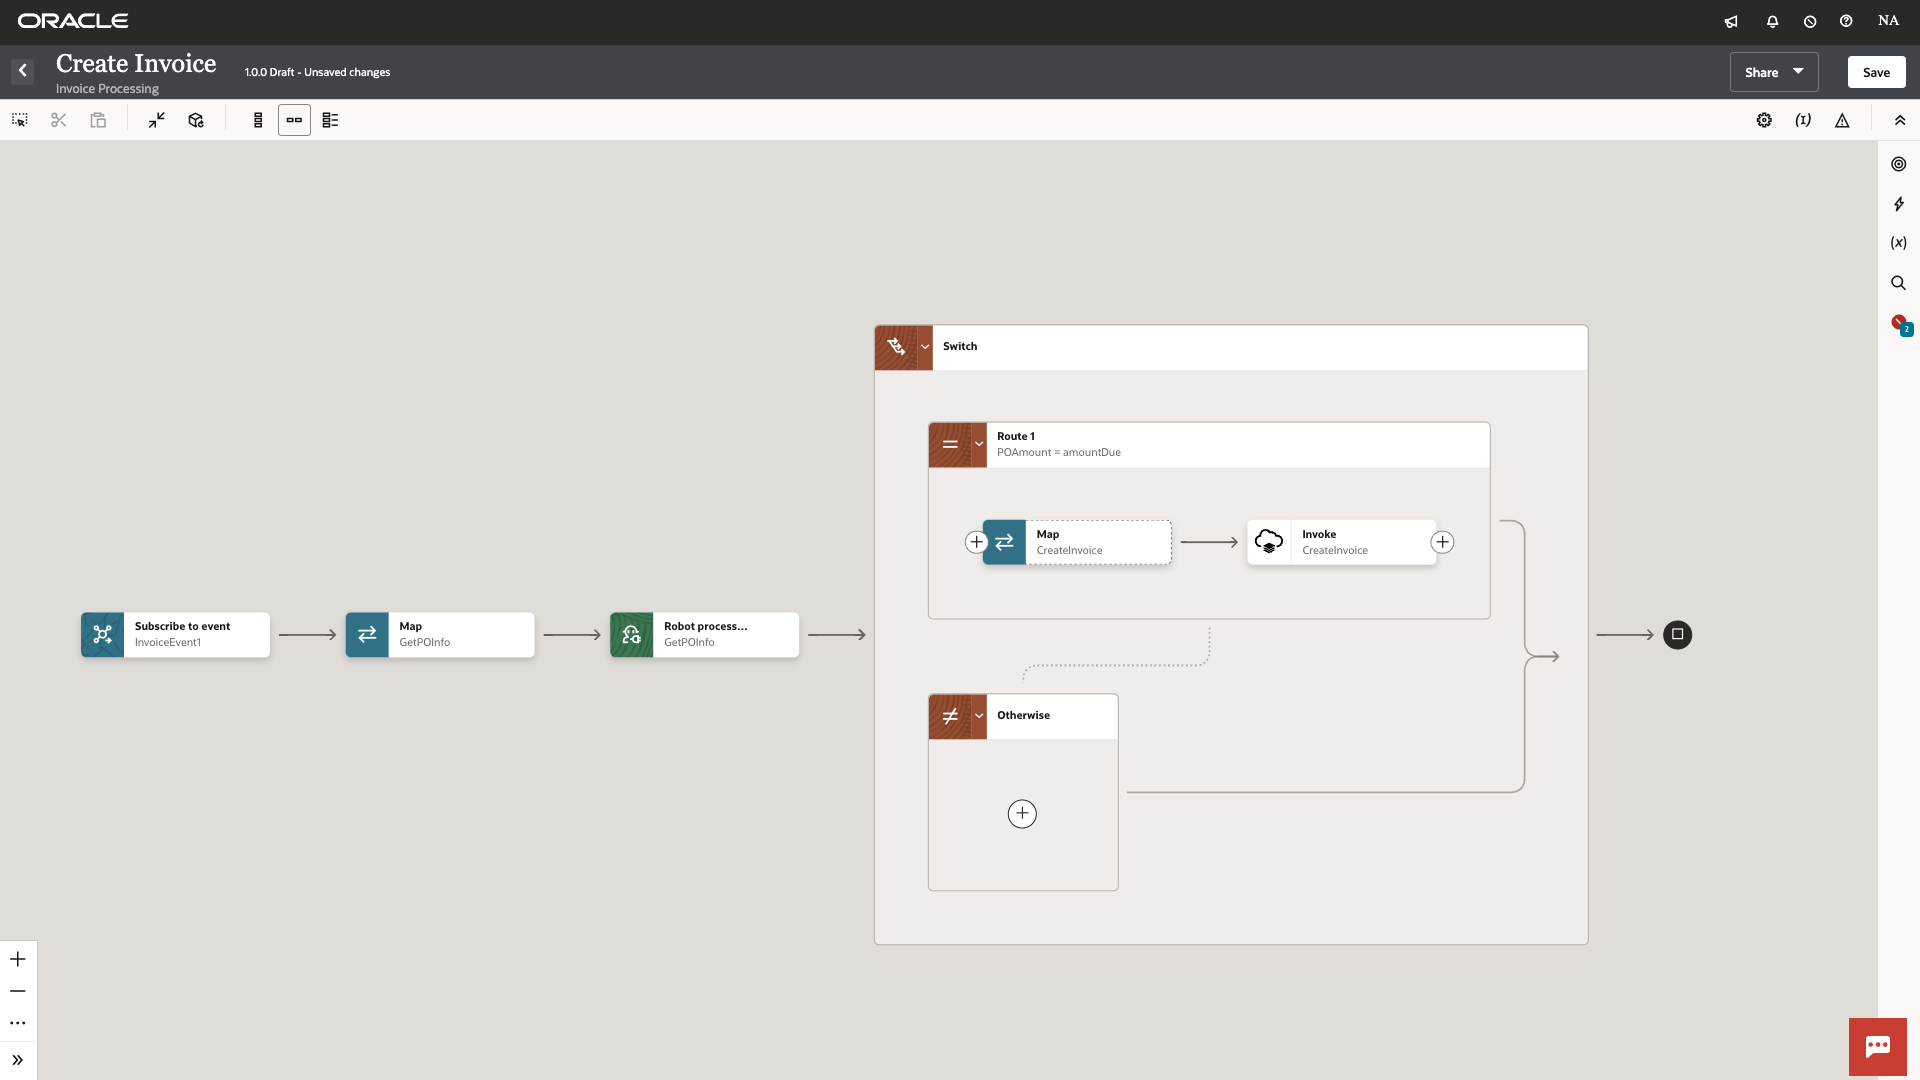This screenshot has height=1080, width=1920.
Task: Click the paste clipboard icon
Action: click(97, 120)
